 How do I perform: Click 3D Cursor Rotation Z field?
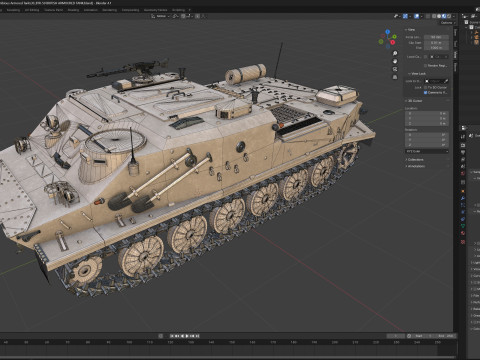[x=427, y=145]
